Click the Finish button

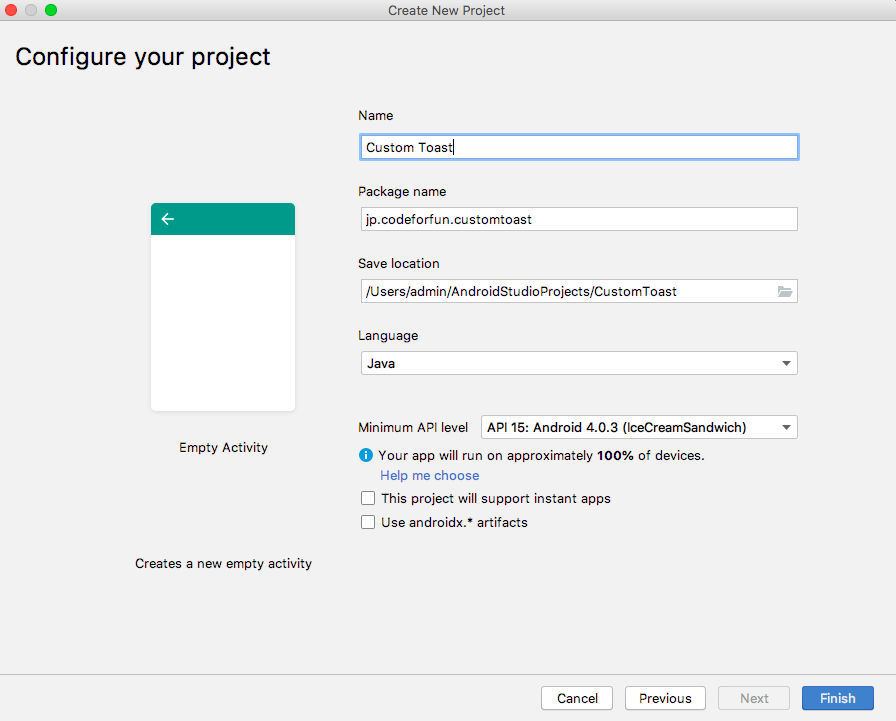[838, 698]
